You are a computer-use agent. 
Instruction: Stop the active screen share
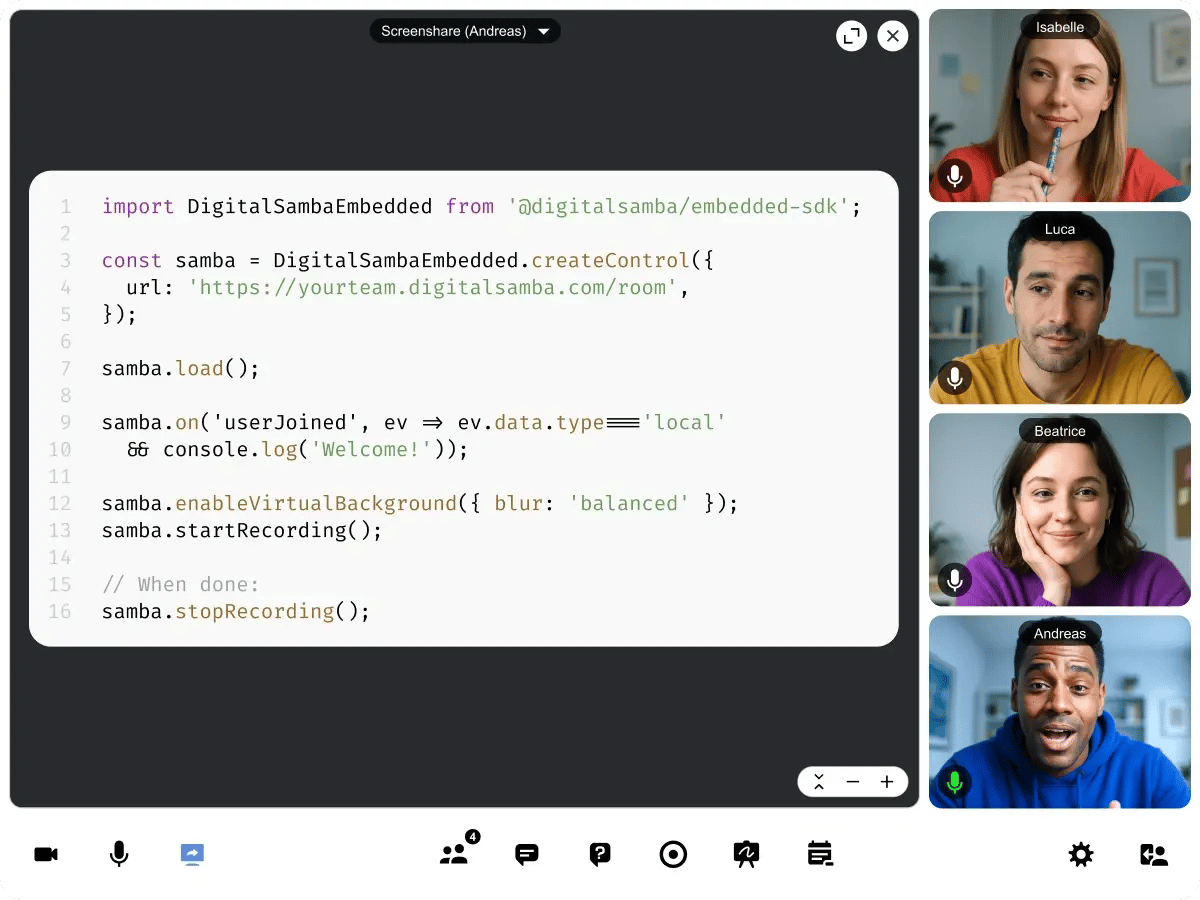tap(192, 854)
